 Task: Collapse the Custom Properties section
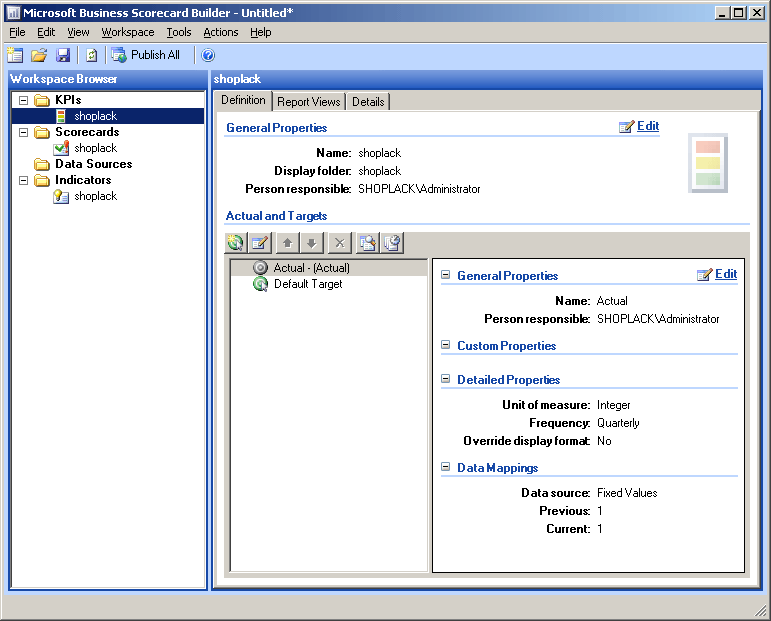[445, 345]
